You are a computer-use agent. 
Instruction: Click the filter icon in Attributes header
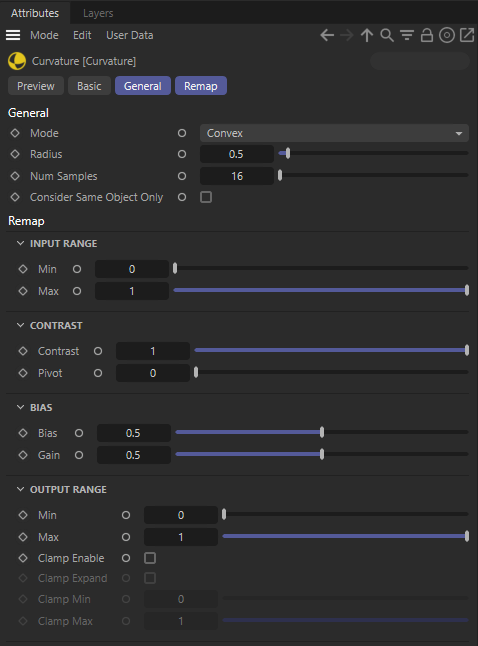coord(407,35)
